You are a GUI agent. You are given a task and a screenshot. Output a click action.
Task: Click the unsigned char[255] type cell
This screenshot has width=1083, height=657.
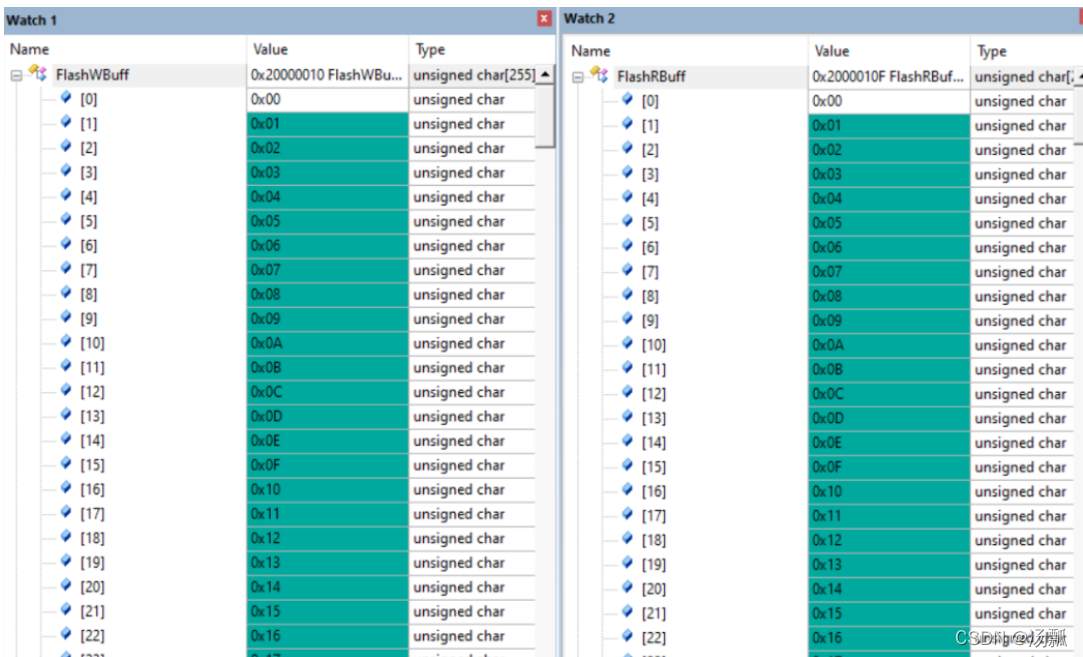pos(474,75)
